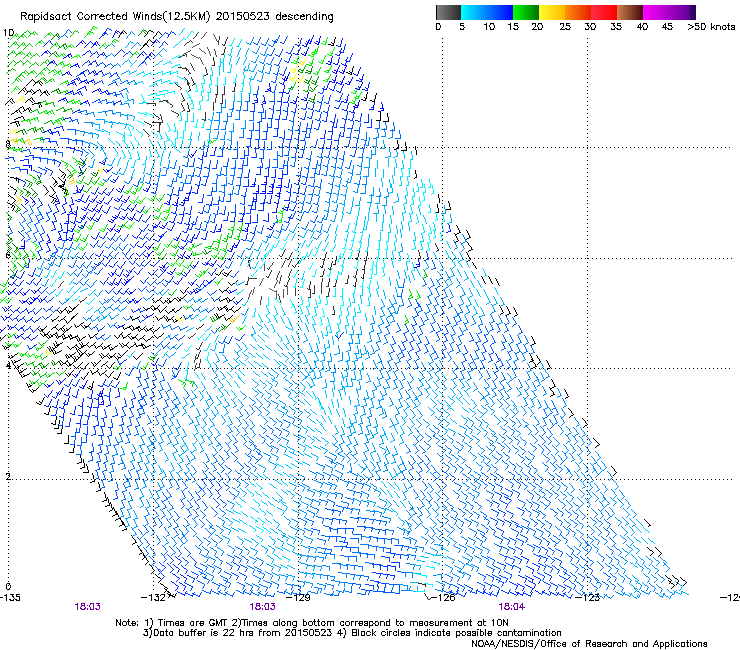This screenshot has width=740, height=650.
Task: Click the '>50 knots' legend label
Action: click(x=711, y=27)
